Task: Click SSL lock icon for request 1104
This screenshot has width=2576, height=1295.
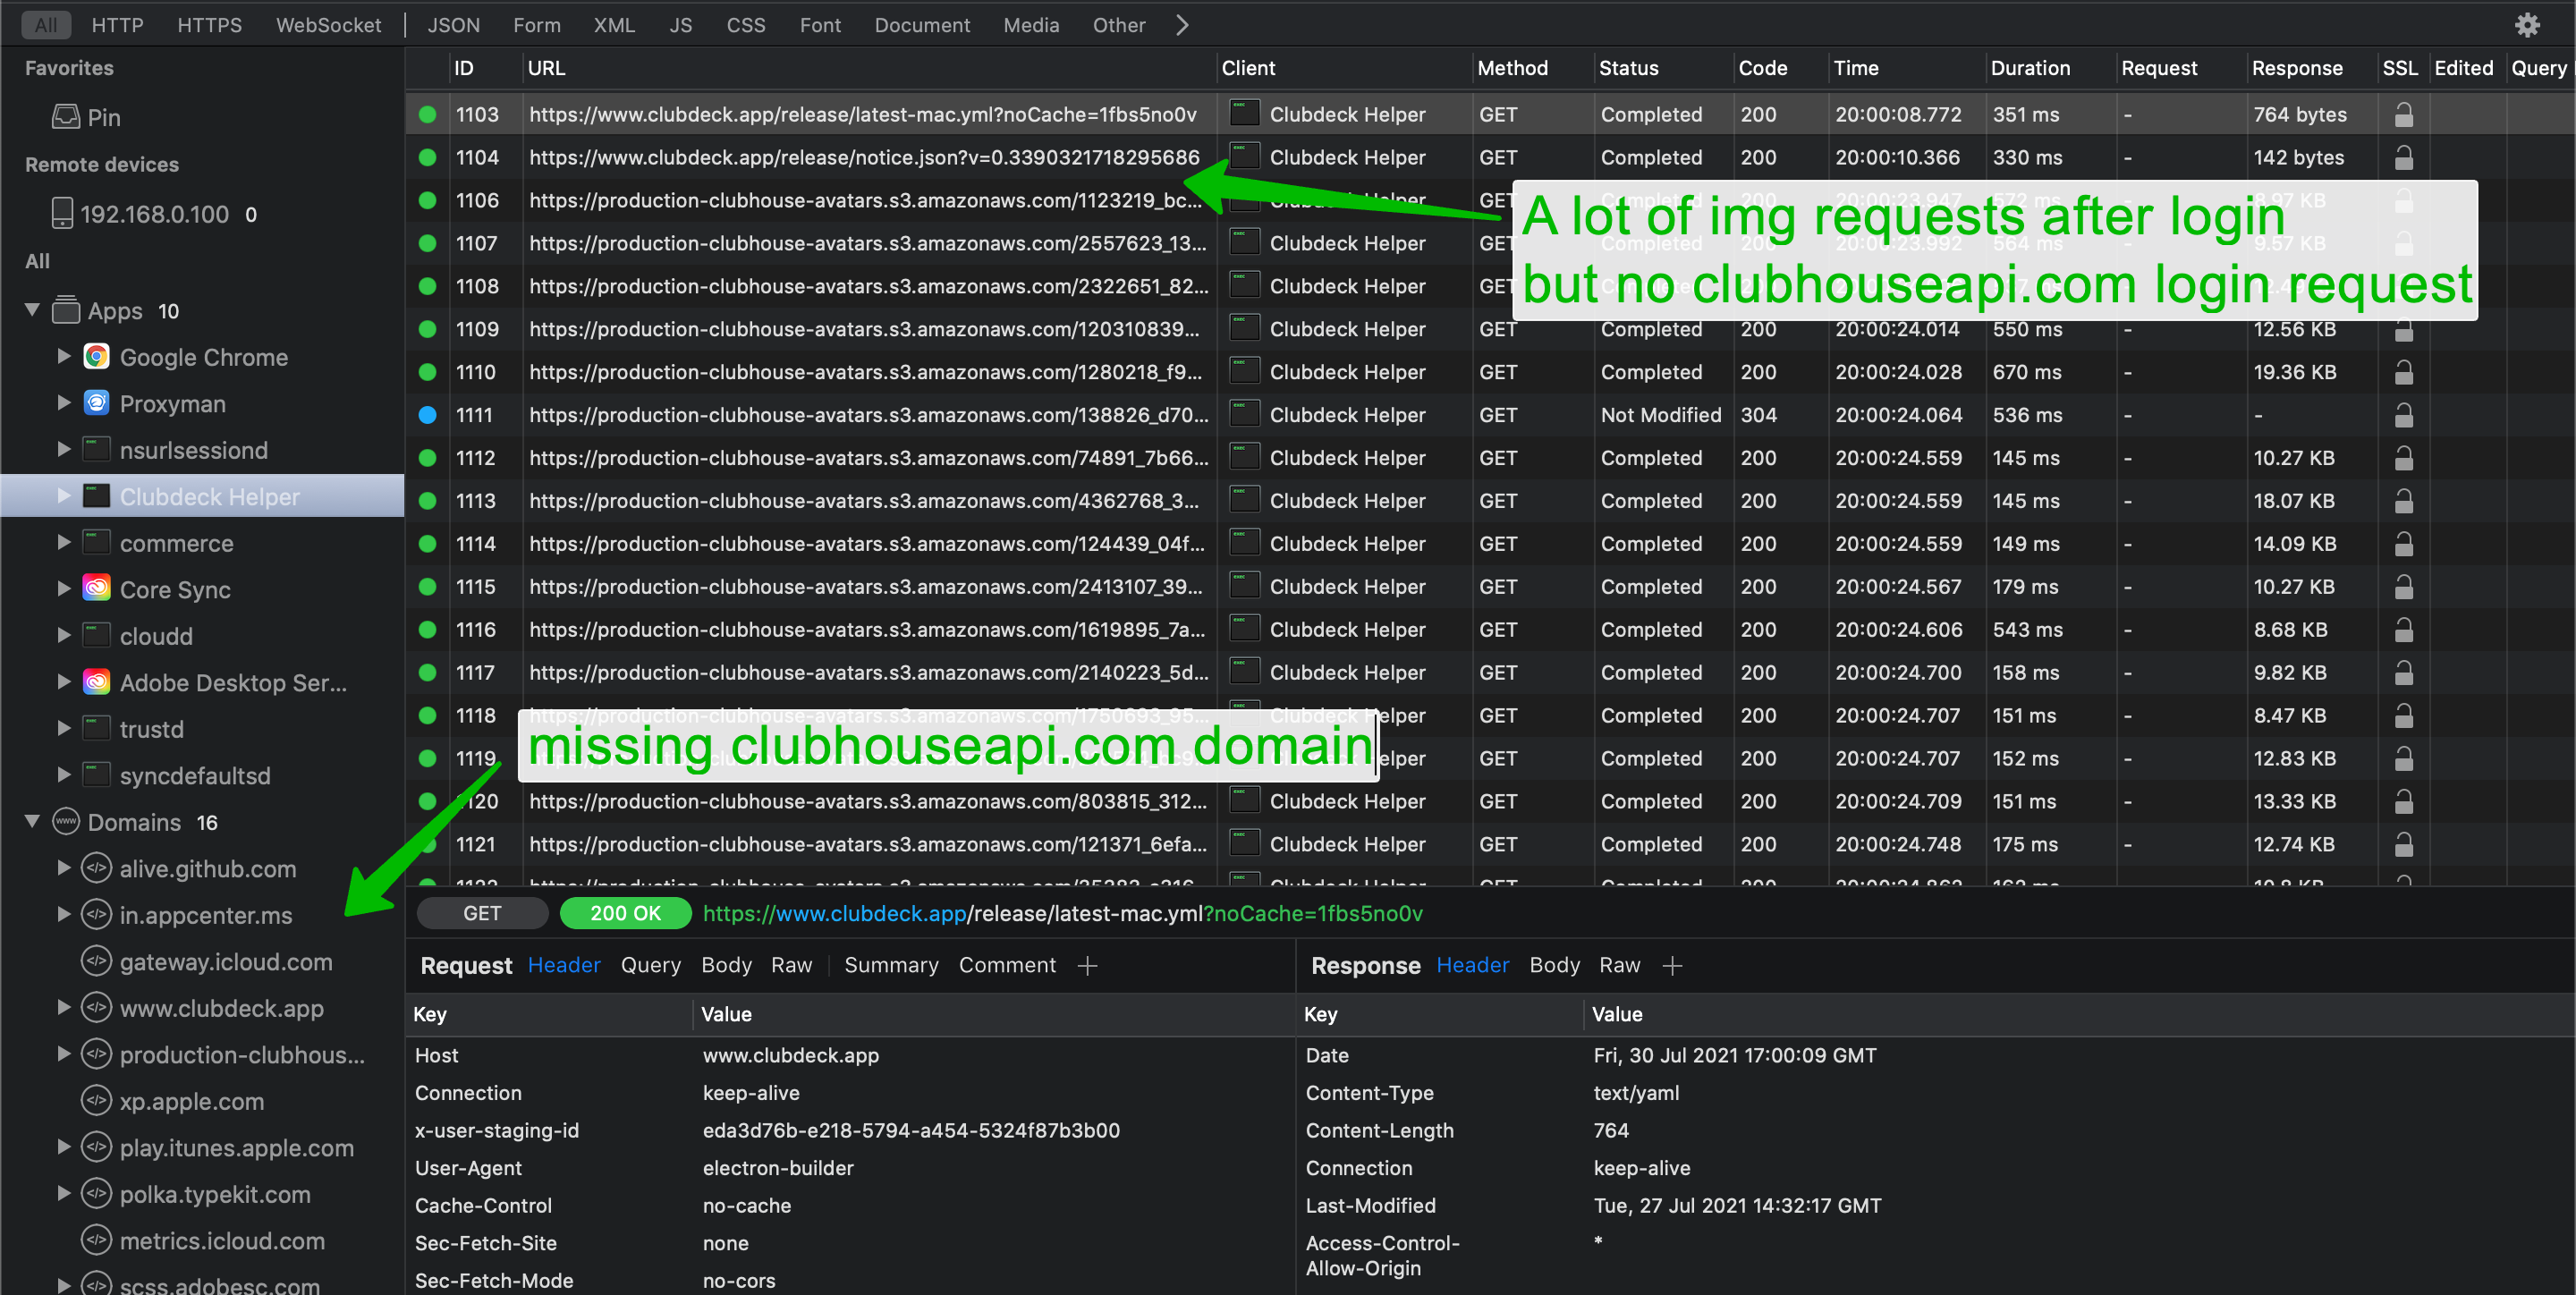Action: coord(2403,157)
